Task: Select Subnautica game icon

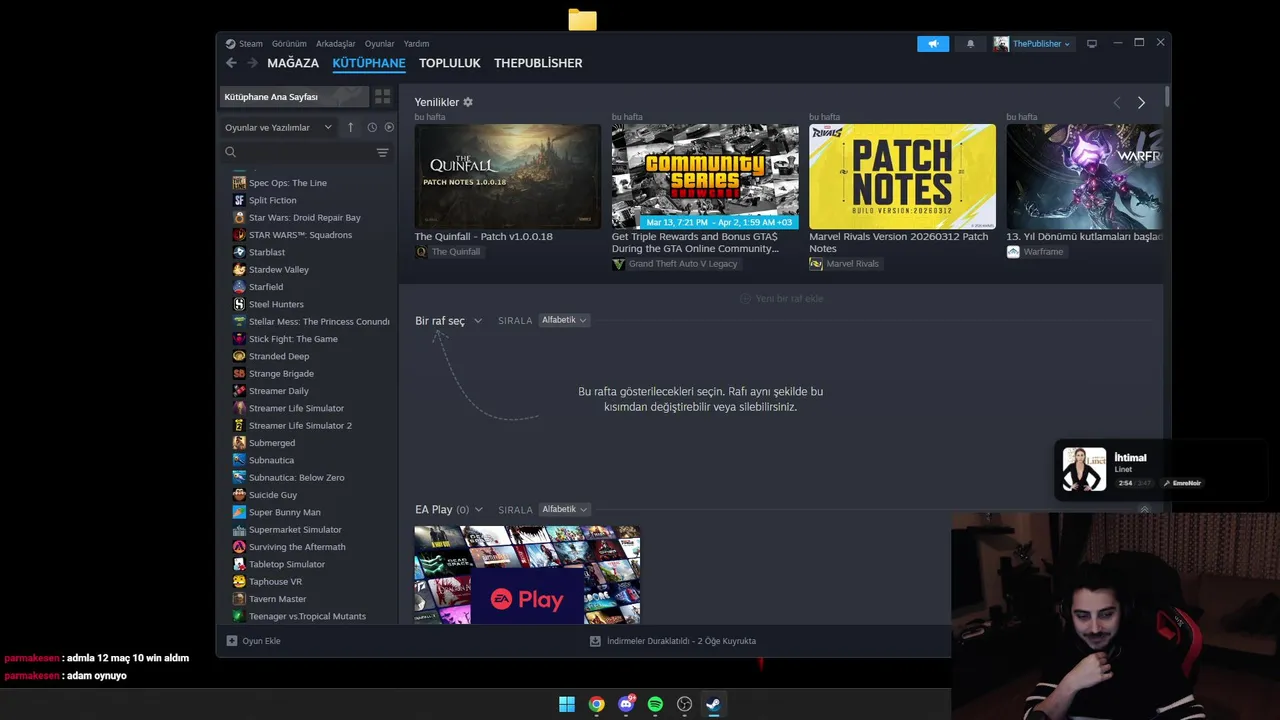Action: tap(239, 460)
